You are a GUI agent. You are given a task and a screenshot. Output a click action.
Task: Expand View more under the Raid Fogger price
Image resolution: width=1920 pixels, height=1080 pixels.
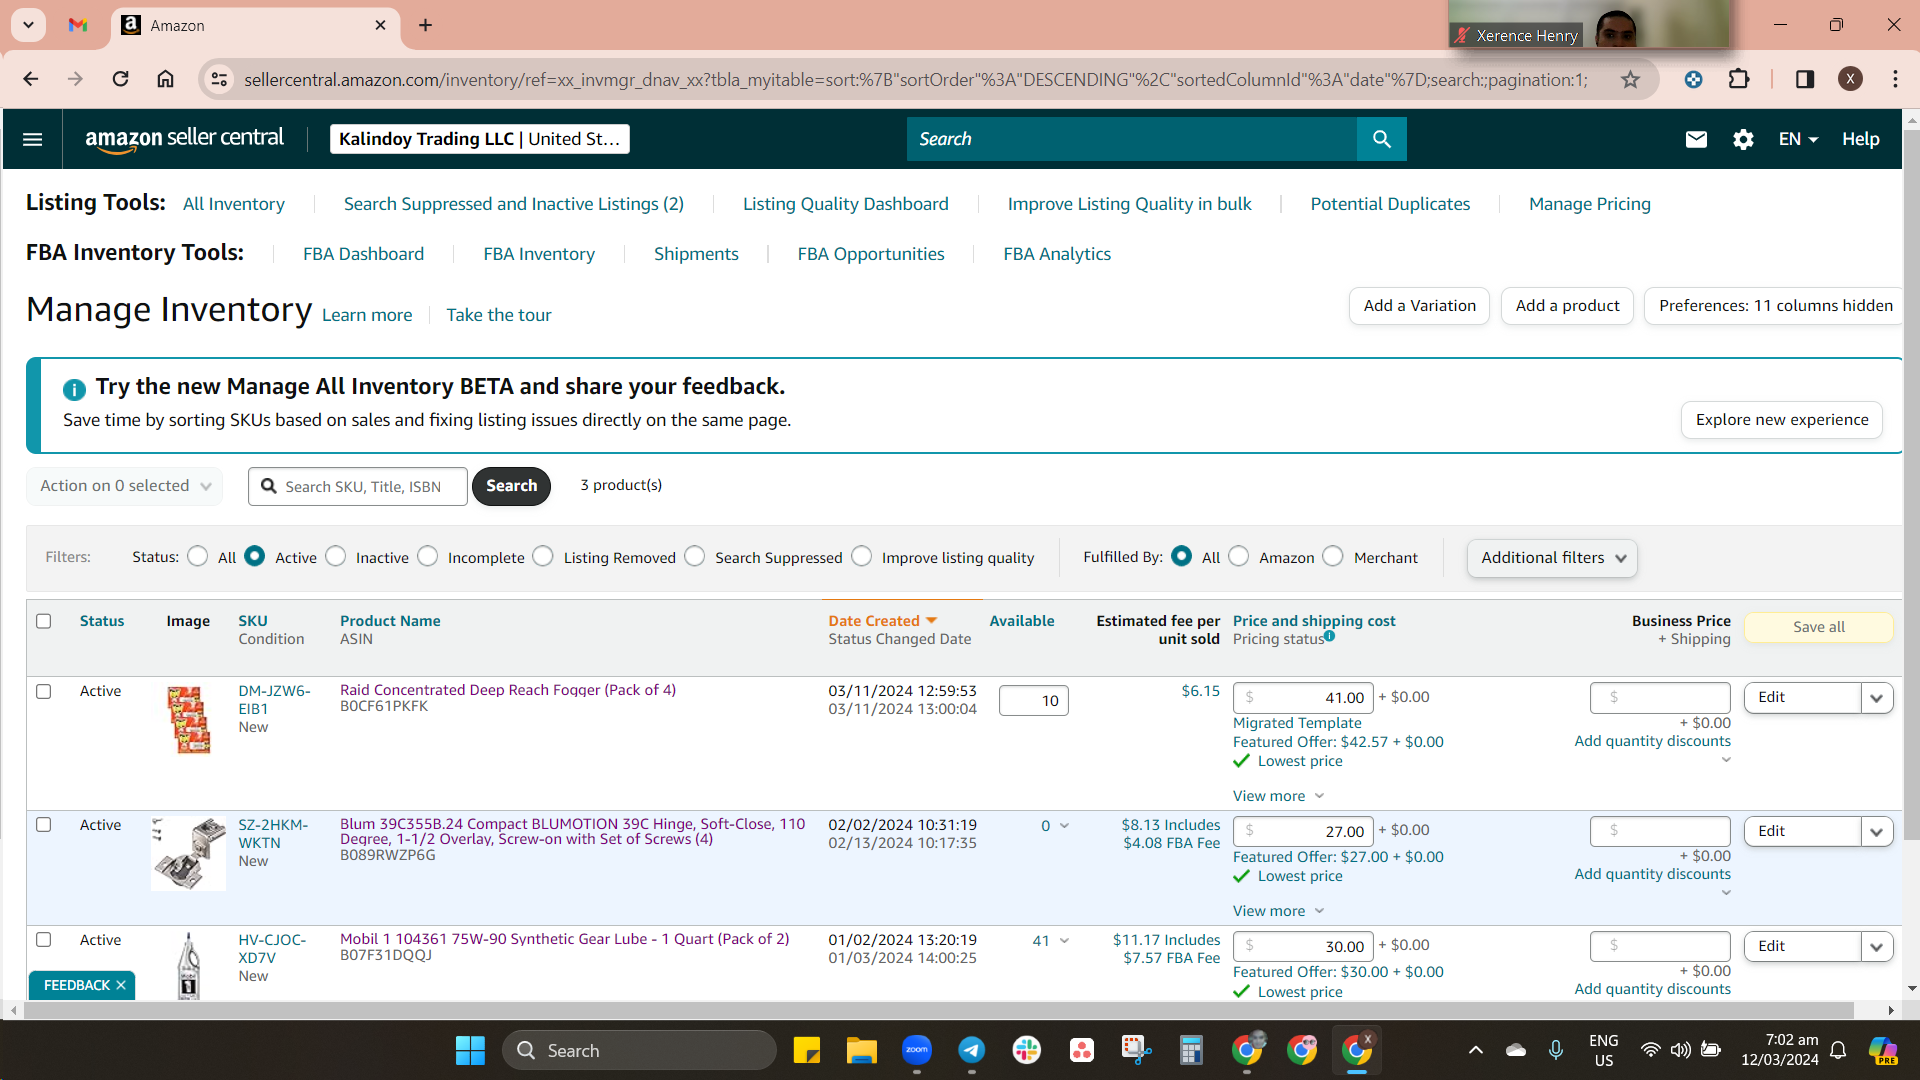pyautogui.click(x=1278, y=796)
